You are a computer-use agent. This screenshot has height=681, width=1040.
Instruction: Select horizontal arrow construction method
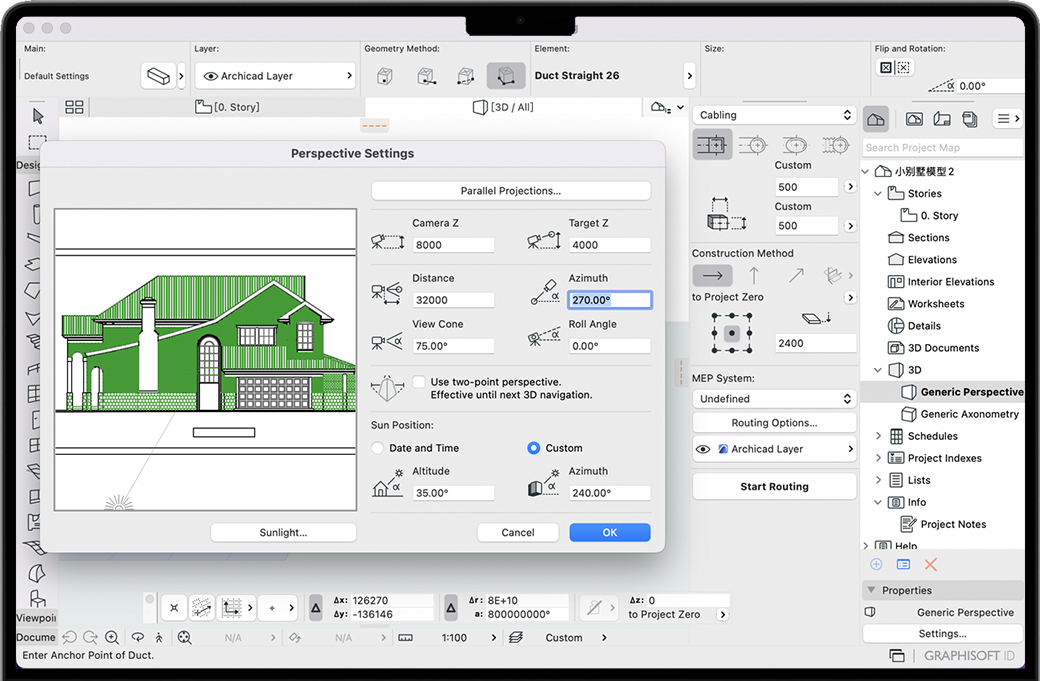pos(712,275)
